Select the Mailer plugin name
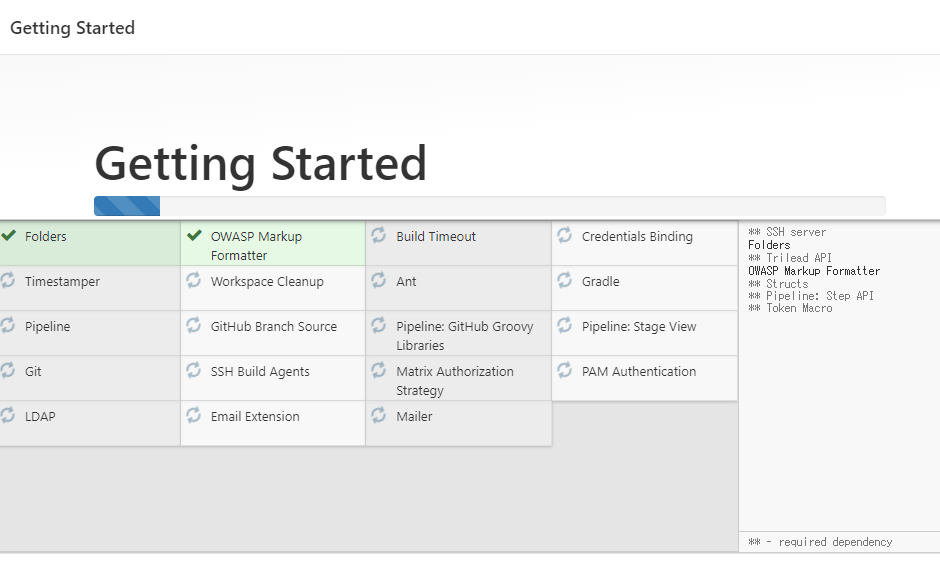 (x=414, y=416)
